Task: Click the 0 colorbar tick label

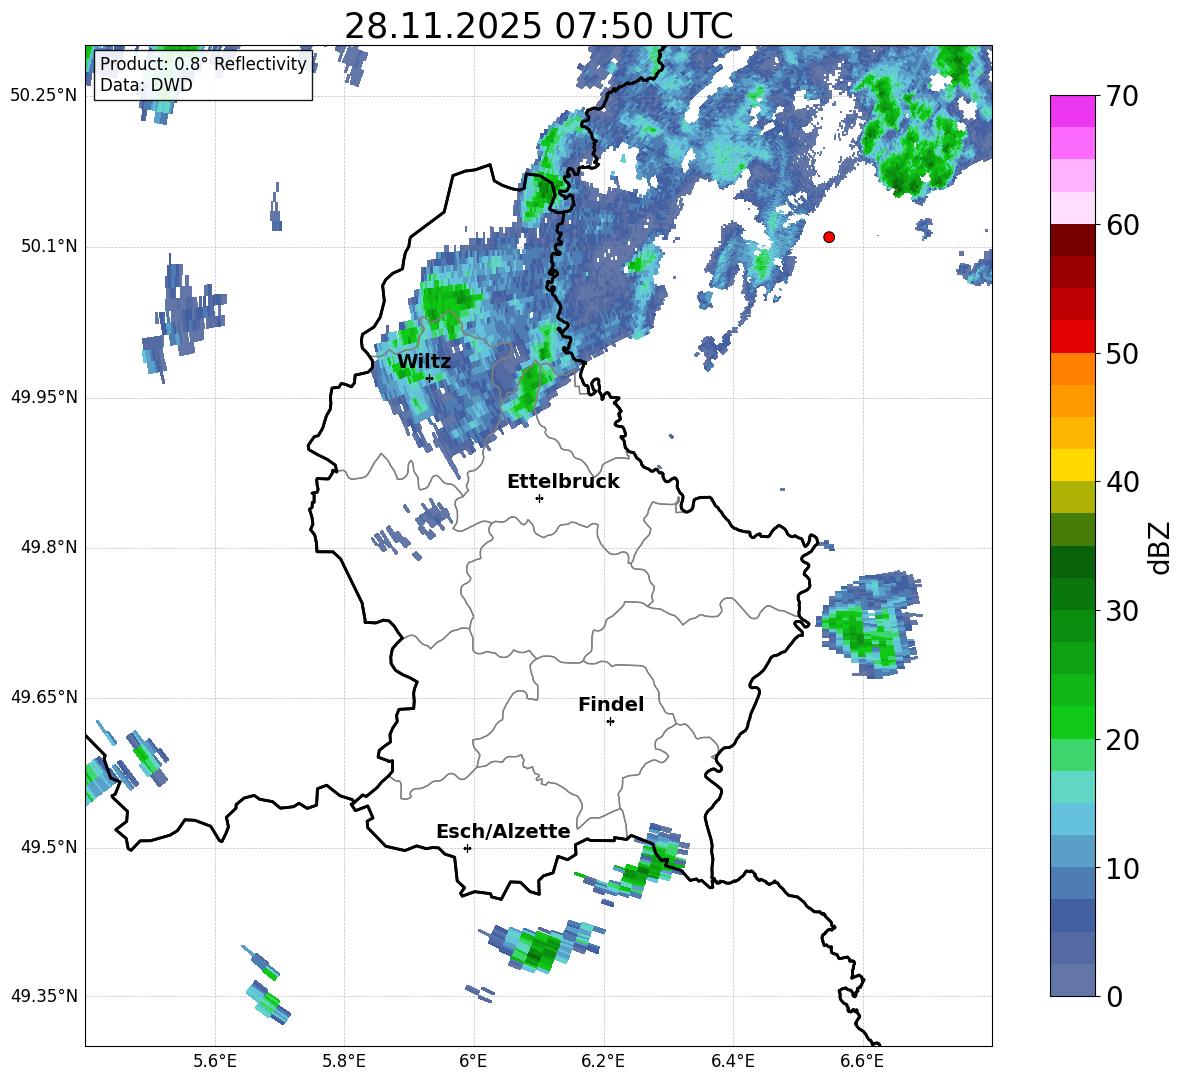Action: [x=1114, y=997]
